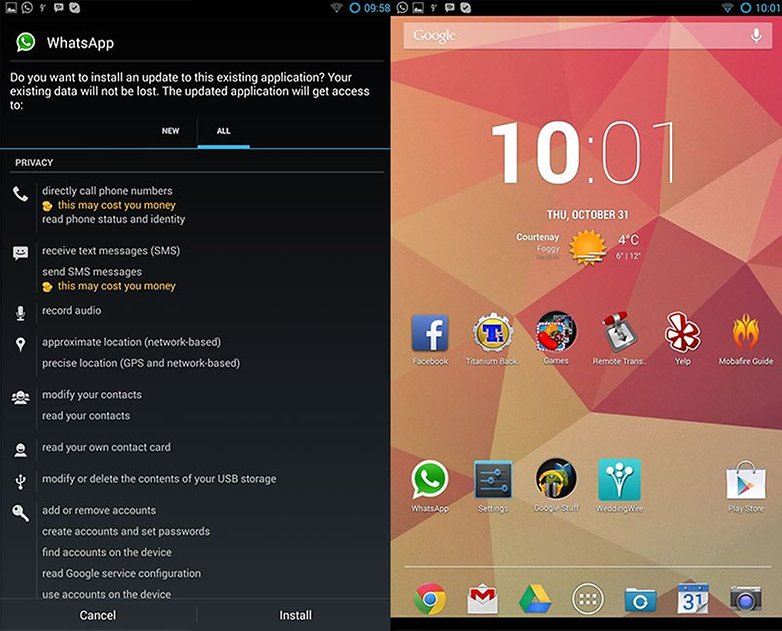
Task: Tap the accounts key permission icon
Action: (x=20, y=513)
